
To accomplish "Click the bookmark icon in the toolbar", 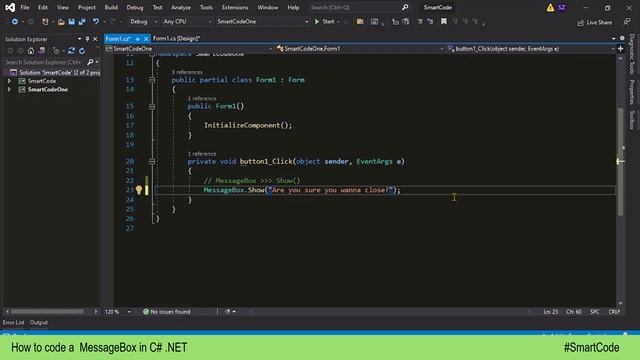I will (x=444, y=22).
